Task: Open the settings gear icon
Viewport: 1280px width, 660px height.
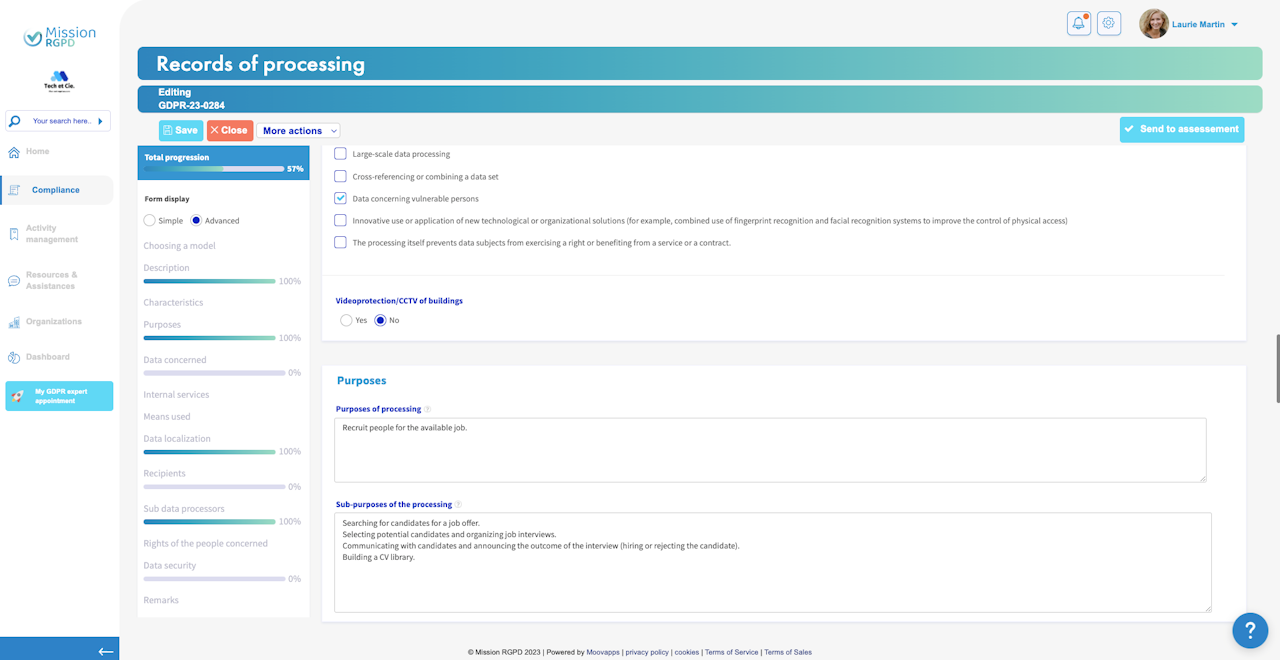Action: click(1109, 24)
